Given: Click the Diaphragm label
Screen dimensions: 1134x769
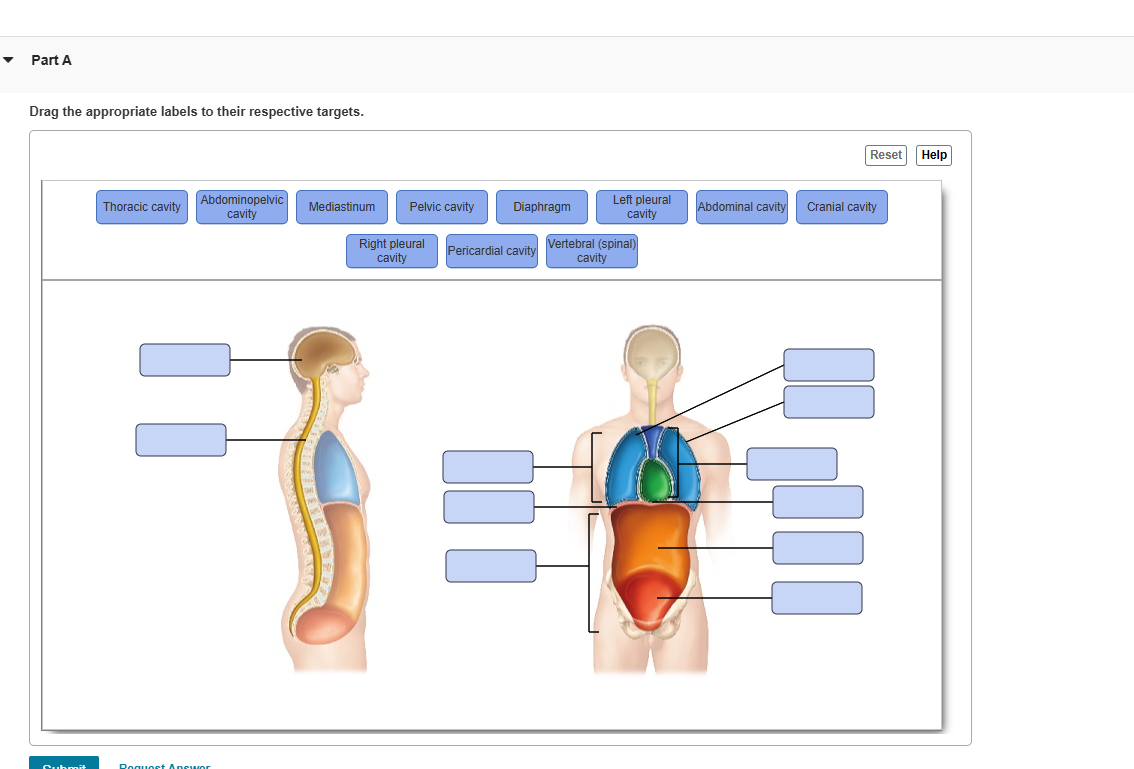Looking at the screenshot, I should (x=542, y=207).
